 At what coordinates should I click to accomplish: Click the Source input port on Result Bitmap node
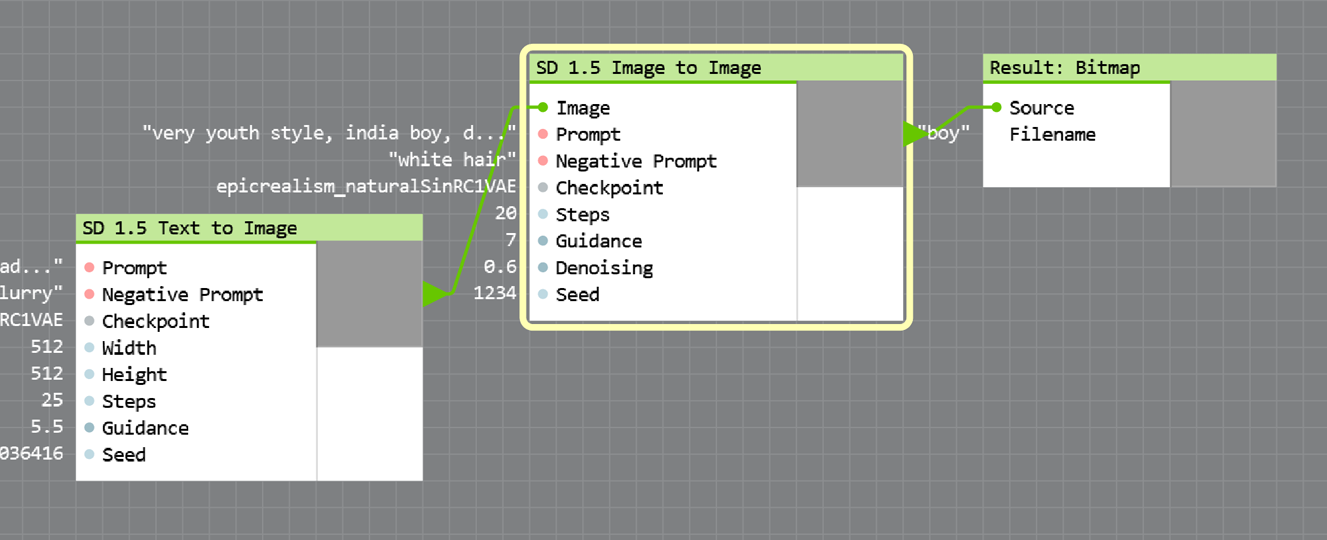pos(996,108)
